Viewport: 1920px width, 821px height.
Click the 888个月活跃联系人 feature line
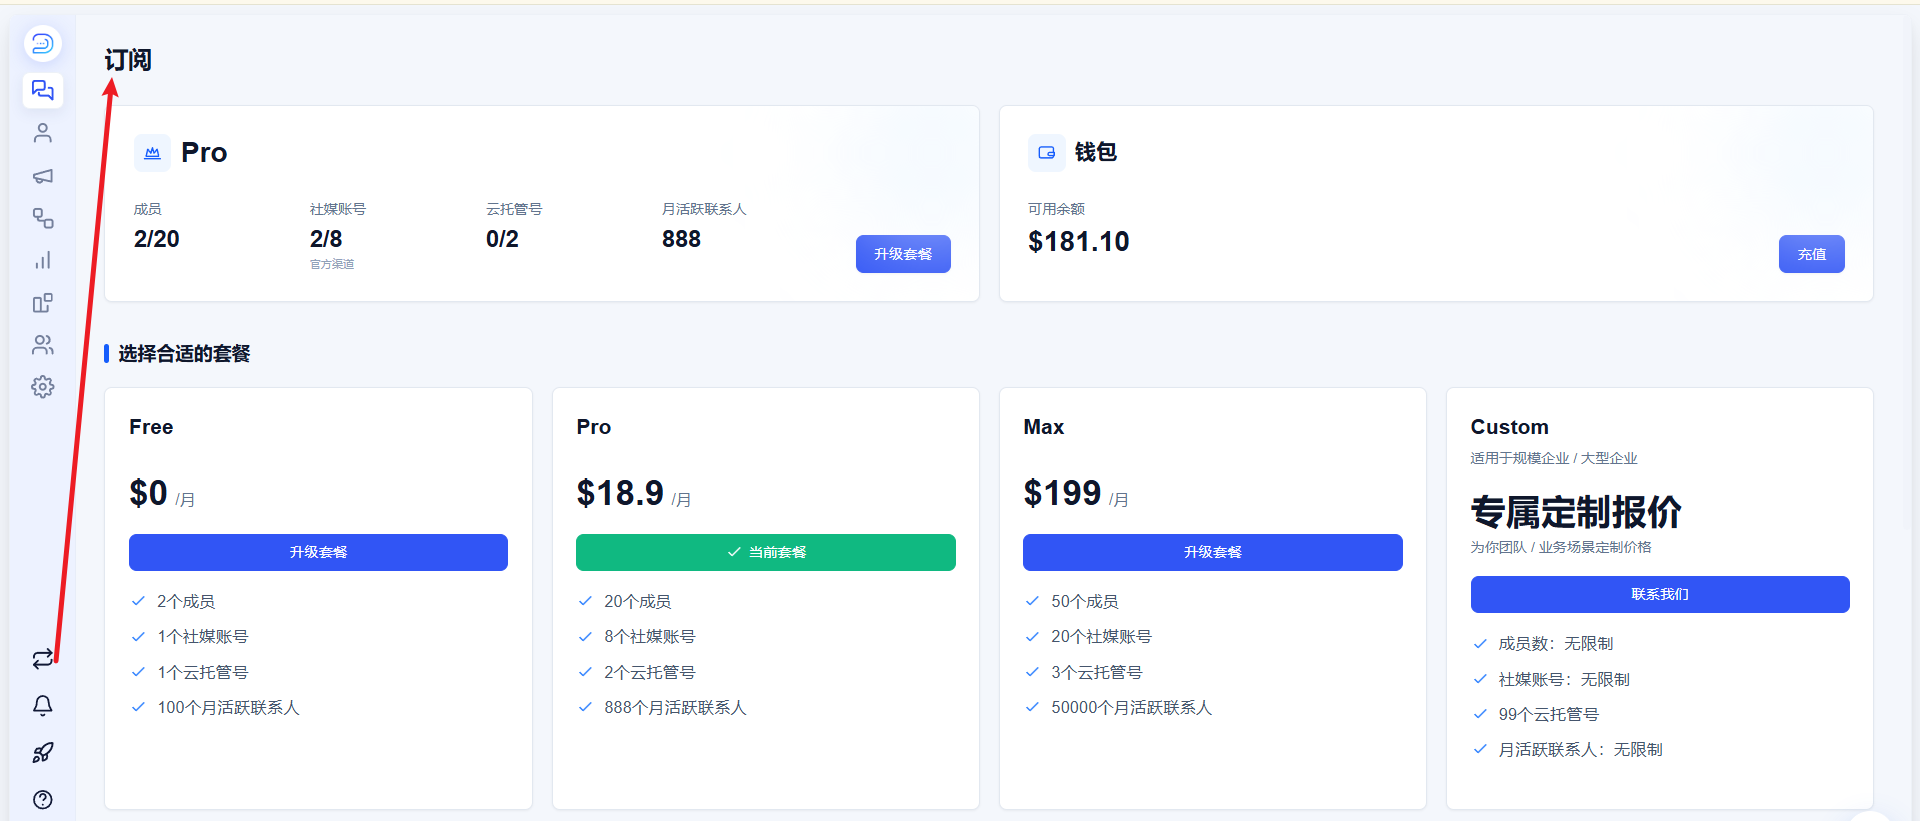tap(675, 708)
